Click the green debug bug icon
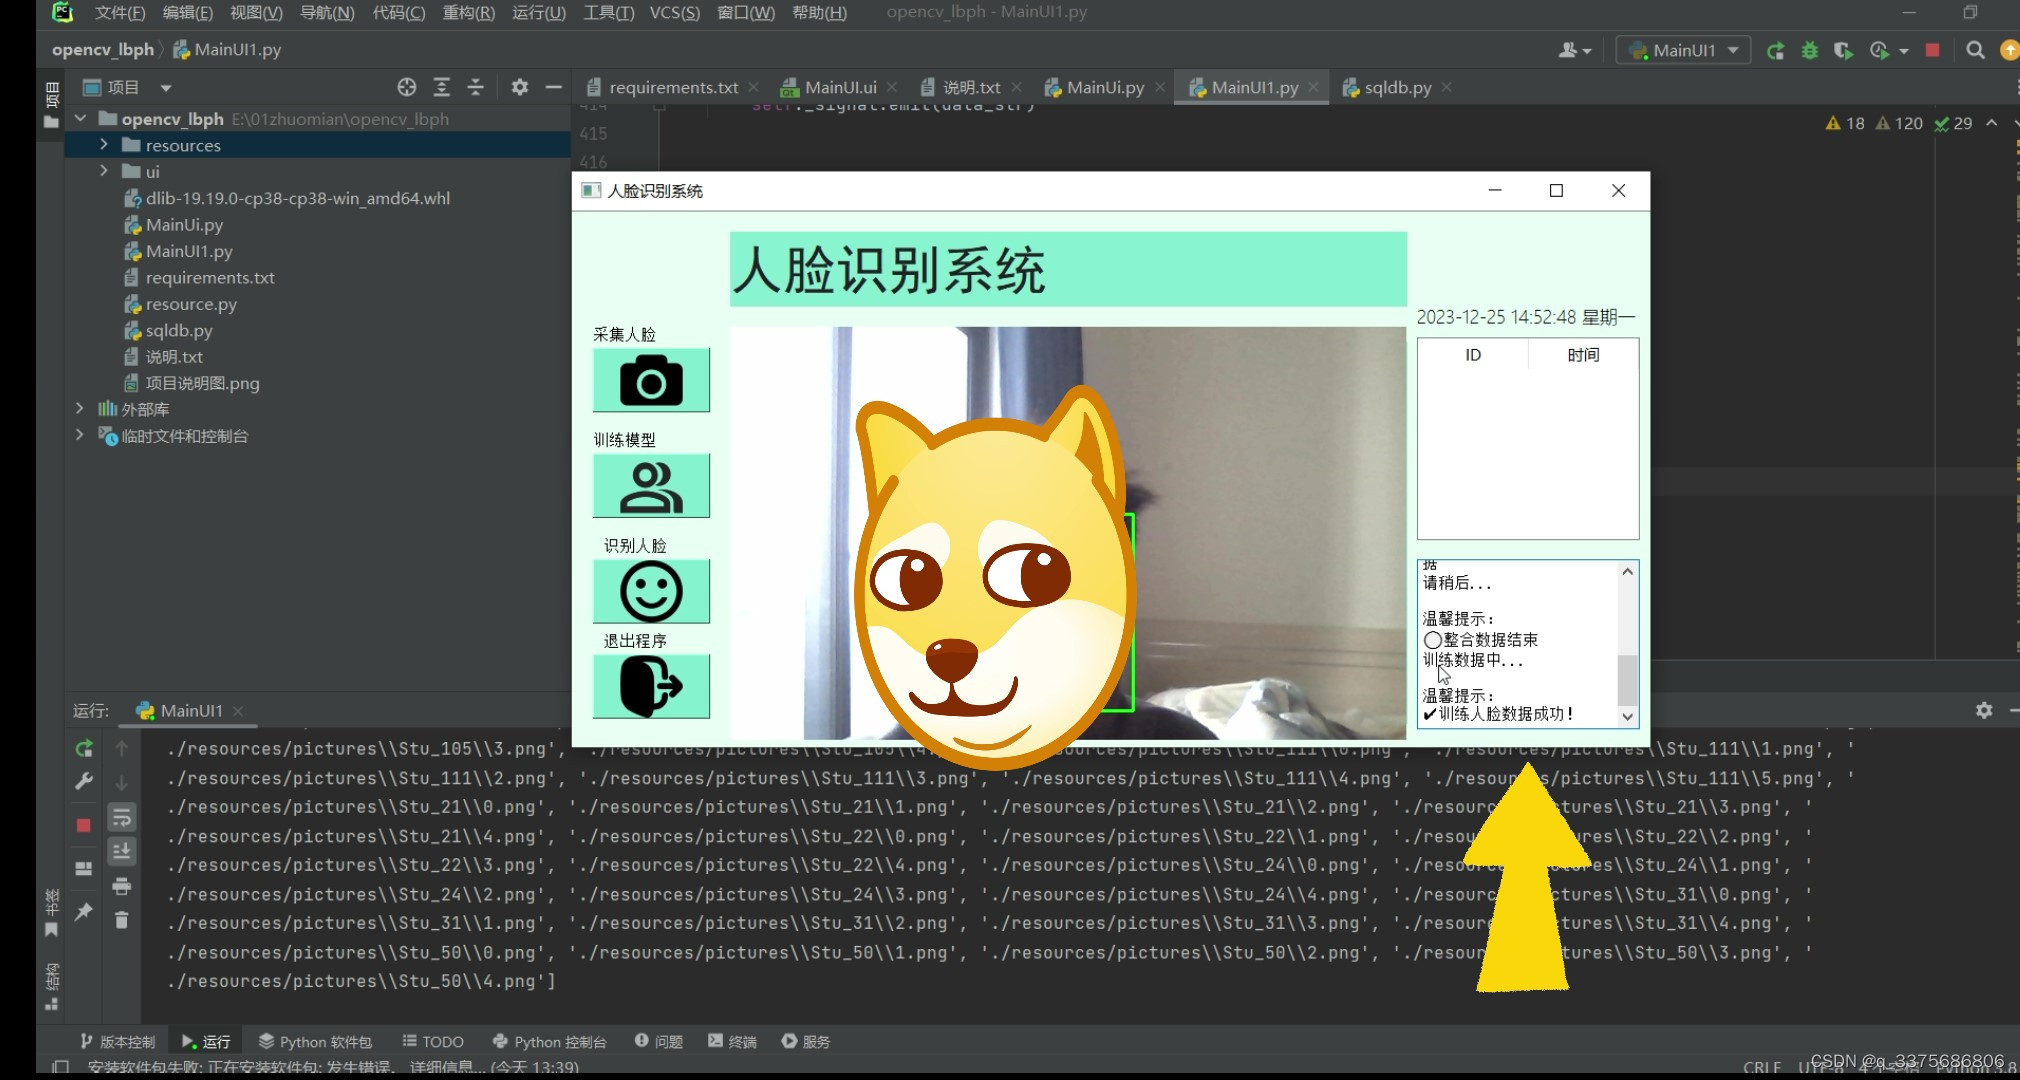Viewport: 2020px width, 1080px height. click(1809, 50)
